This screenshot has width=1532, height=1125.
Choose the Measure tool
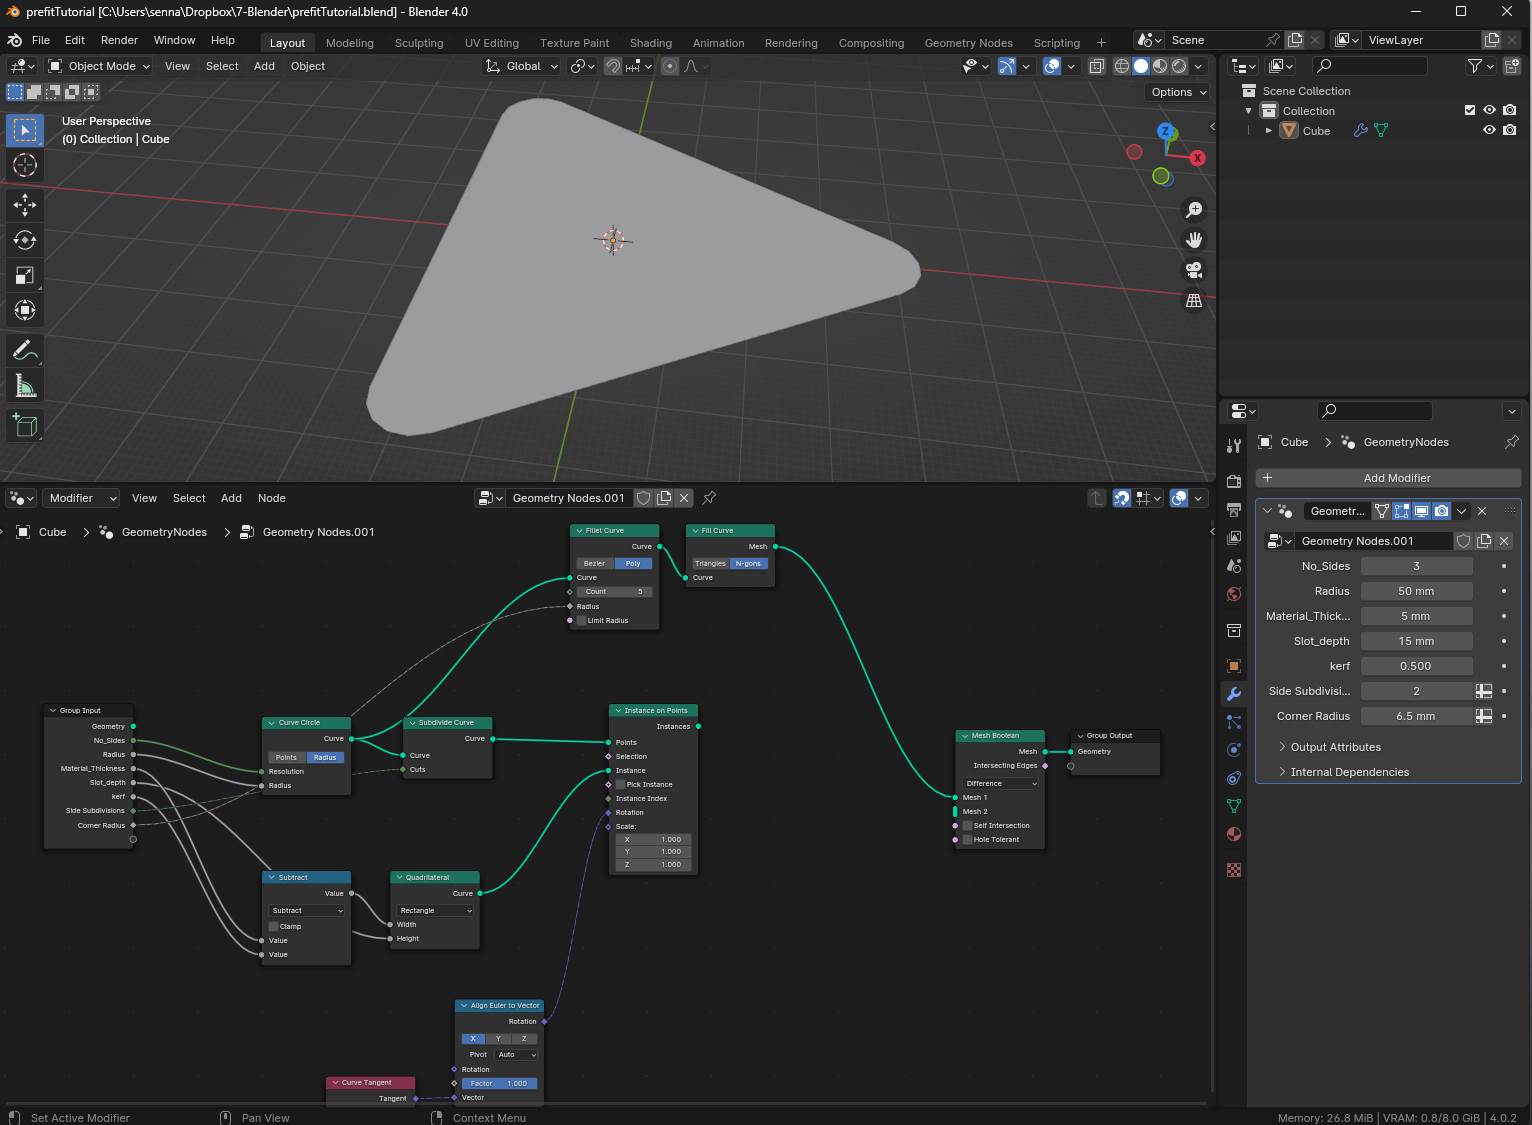point(25,387)
